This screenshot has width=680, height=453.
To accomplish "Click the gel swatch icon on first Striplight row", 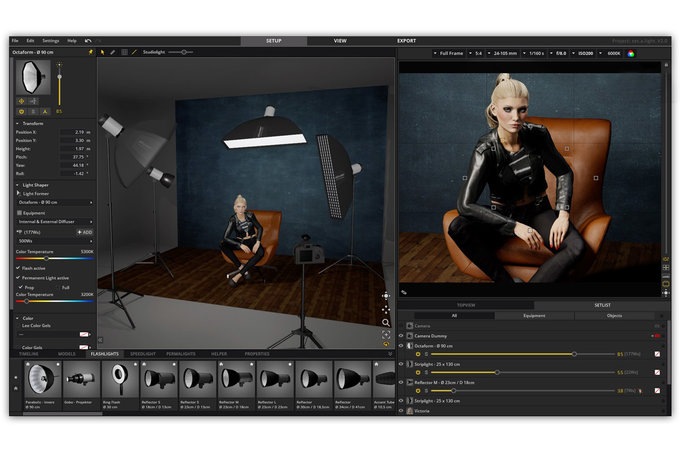I will (x=657, y=372).
